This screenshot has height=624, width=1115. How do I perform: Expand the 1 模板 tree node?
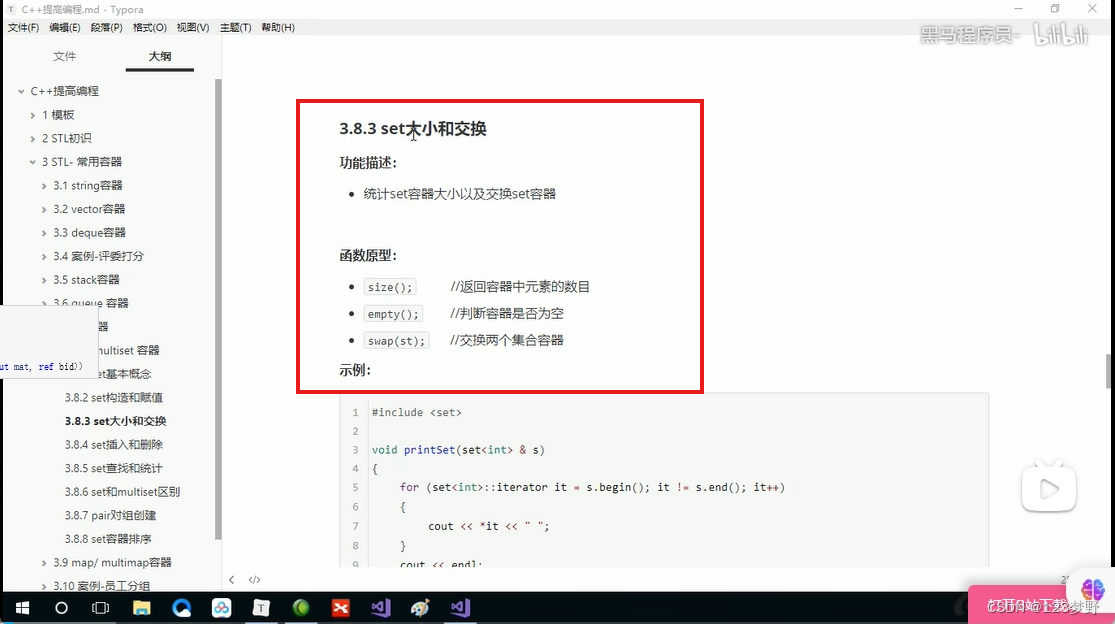33,114
